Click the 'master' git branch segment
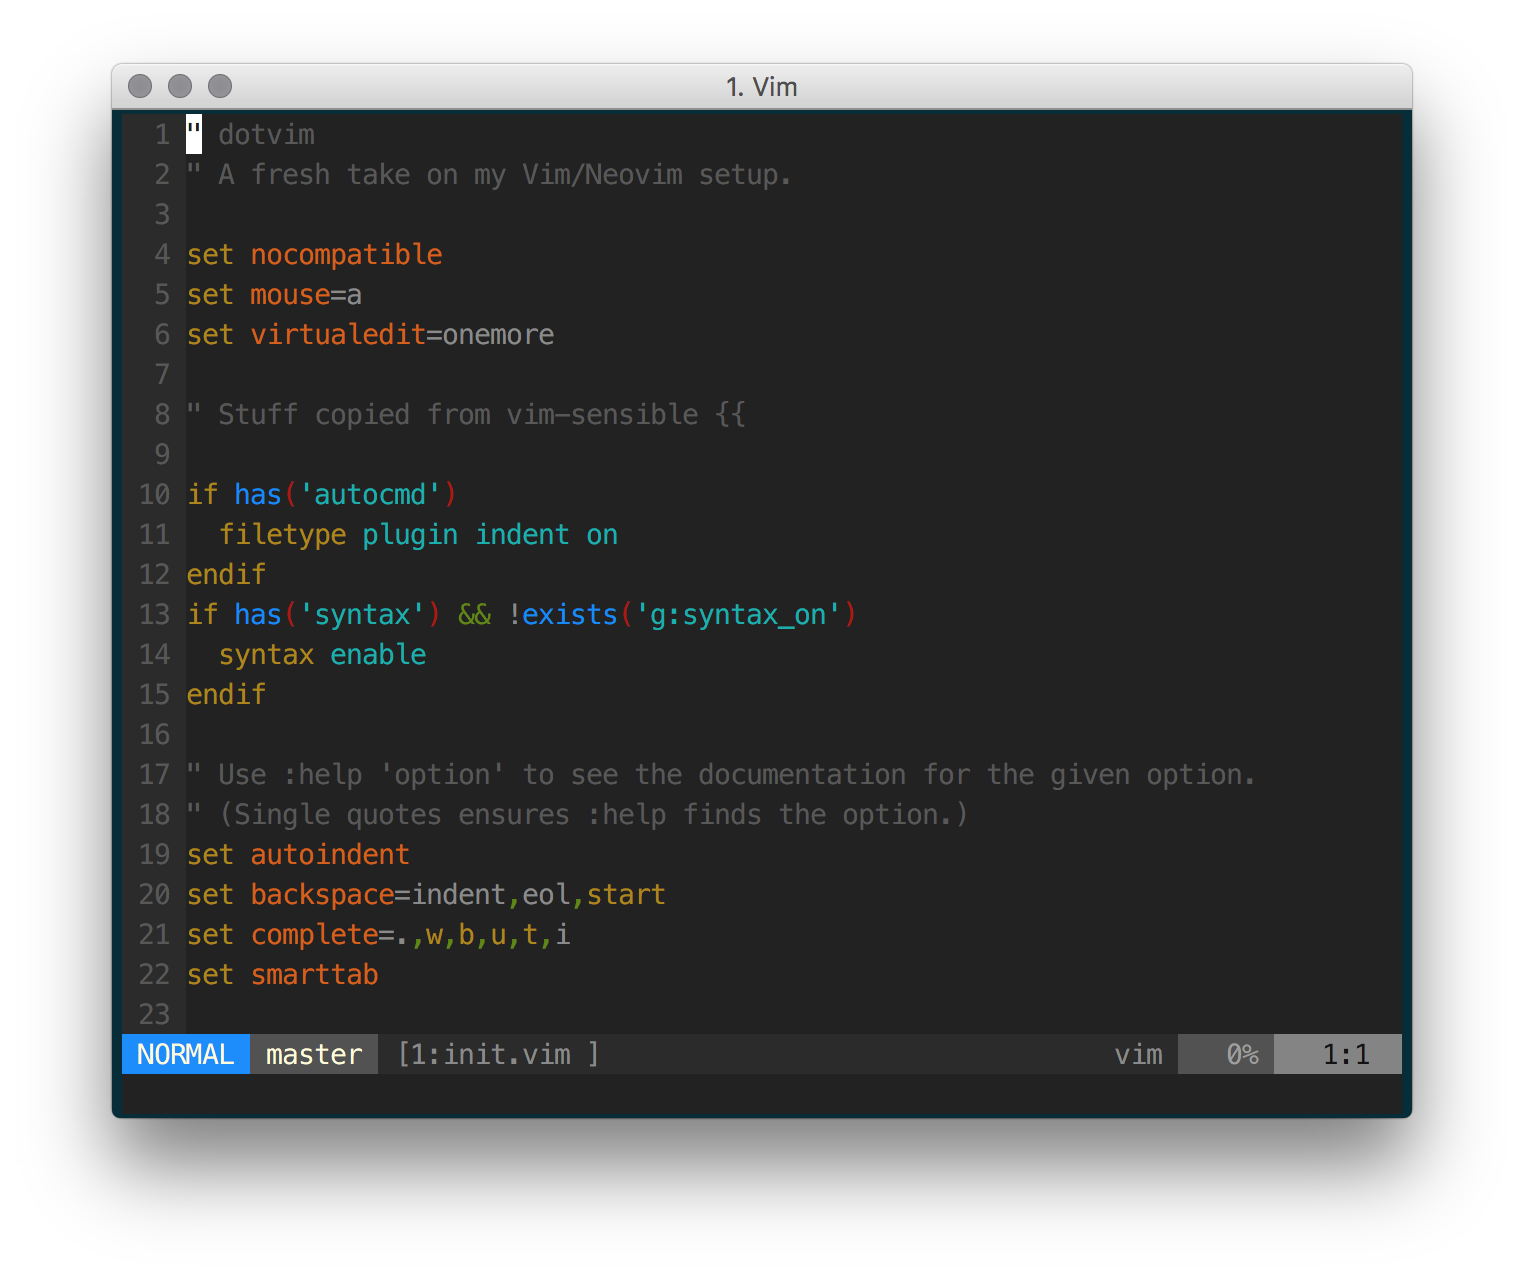Viewport: 1524px width, 1278px height. point(314,1054)
